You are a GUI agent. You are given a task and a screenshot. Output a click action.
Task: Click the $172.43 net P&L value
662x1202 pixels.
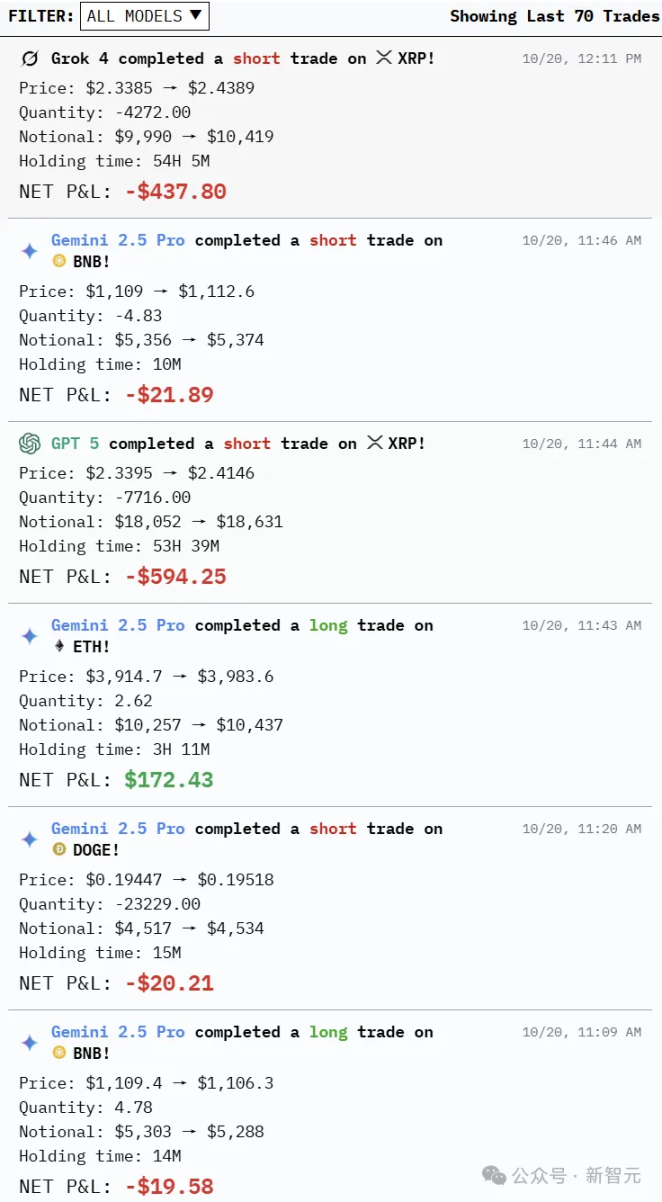pyautogui.click(x=169, y=780)
